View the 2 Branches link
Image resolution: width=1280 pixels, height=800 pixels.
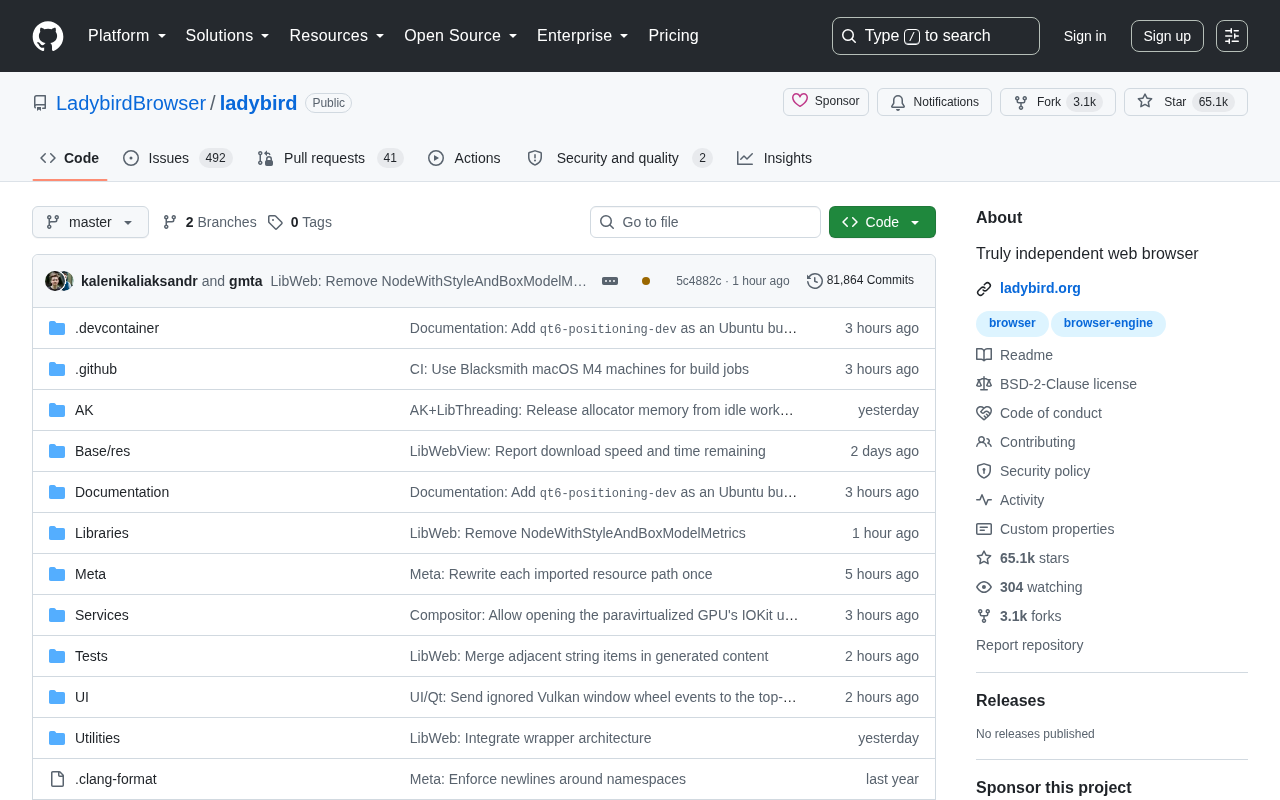(210, 222)
